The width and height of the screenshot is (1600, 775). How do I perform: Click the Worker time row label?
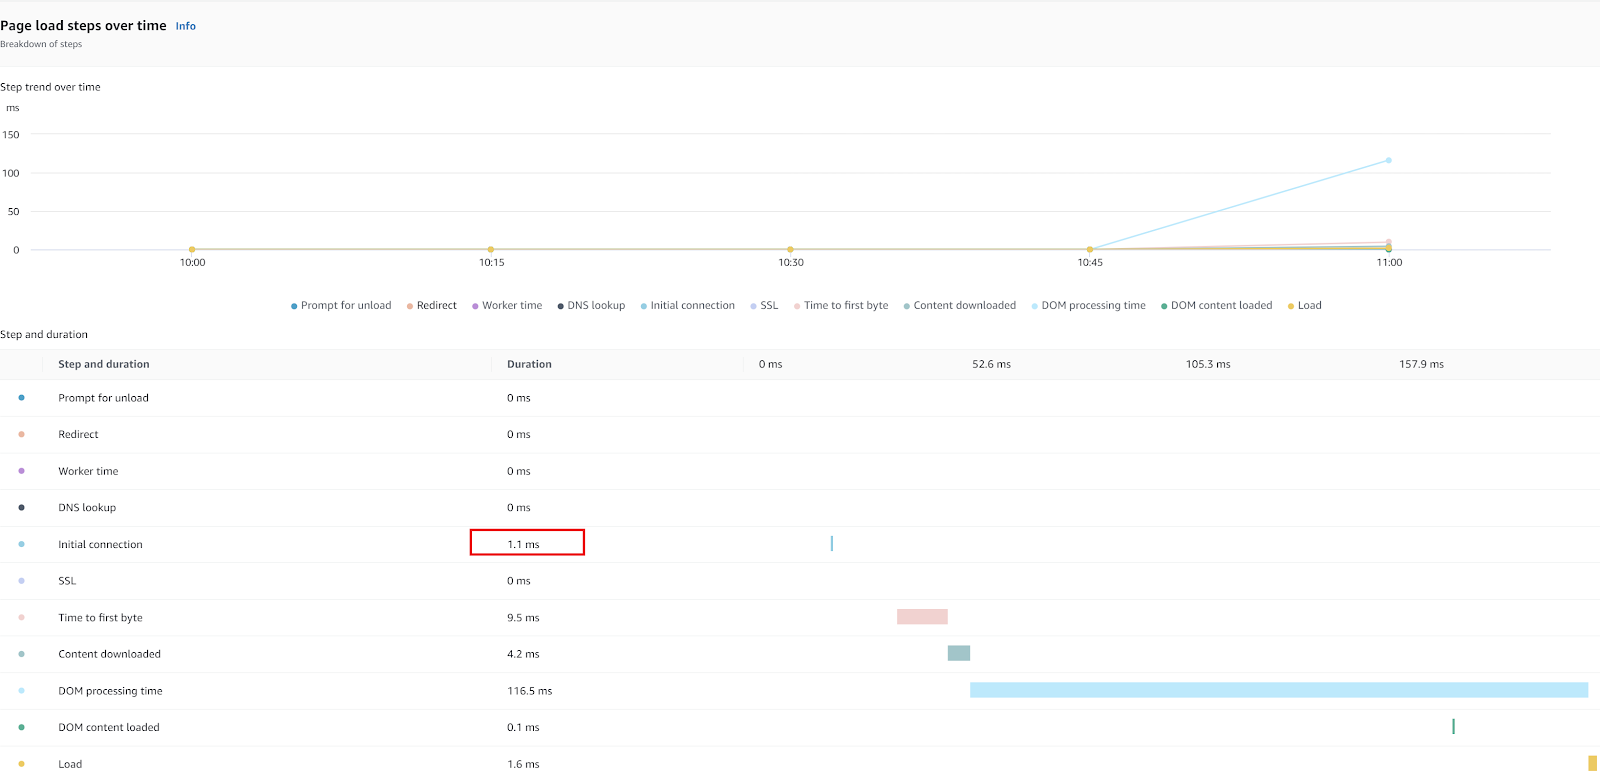click(88, 472)
